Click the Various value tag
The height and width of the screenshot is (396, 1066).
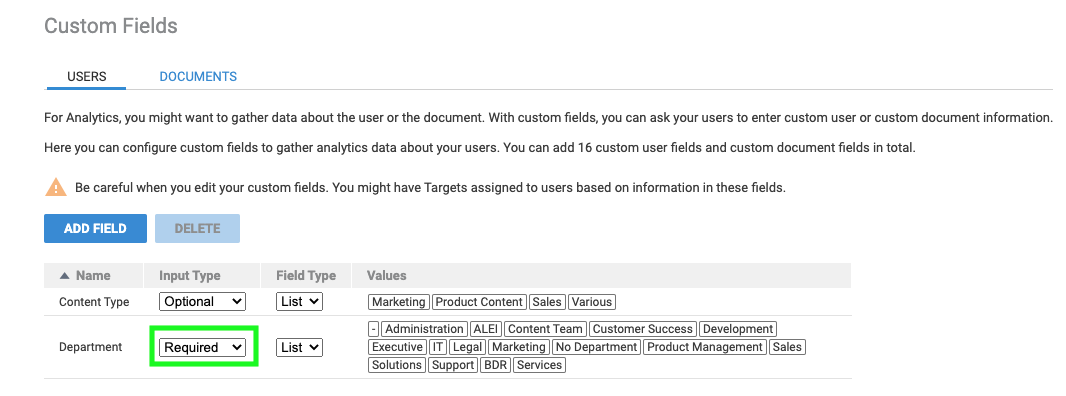592,301
